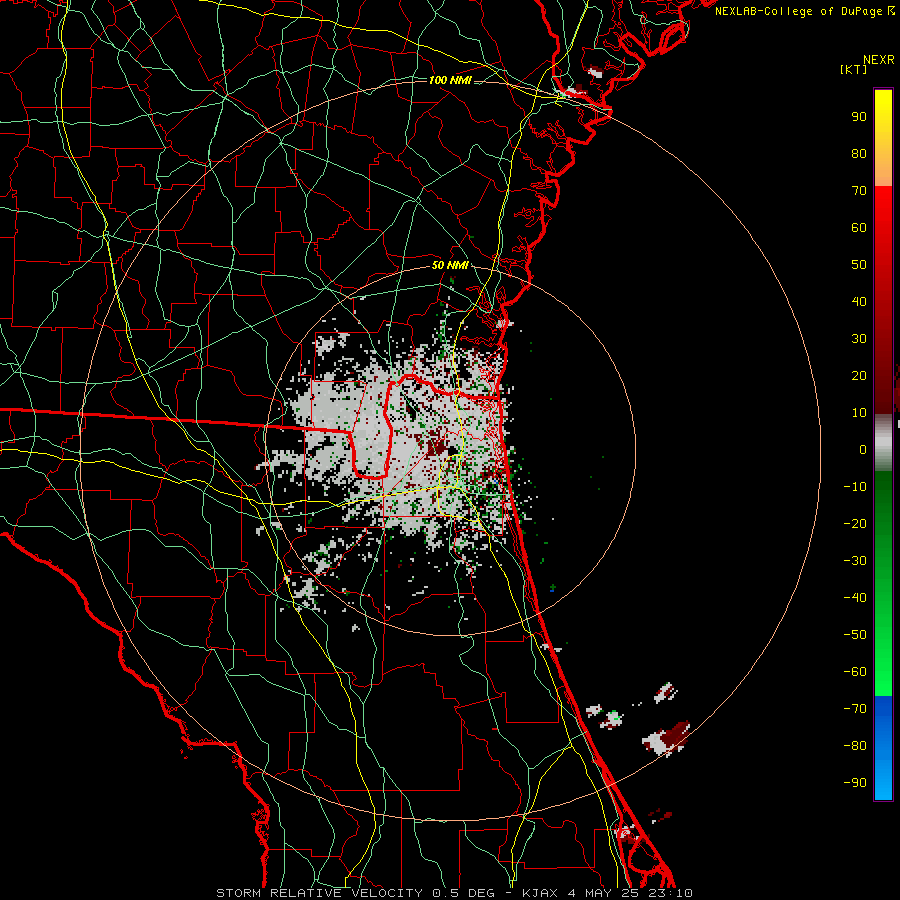The width and height of the screenshot is (900, 900).
Task: Click the 4 MAY 25 date text
Action: point(607,893)
